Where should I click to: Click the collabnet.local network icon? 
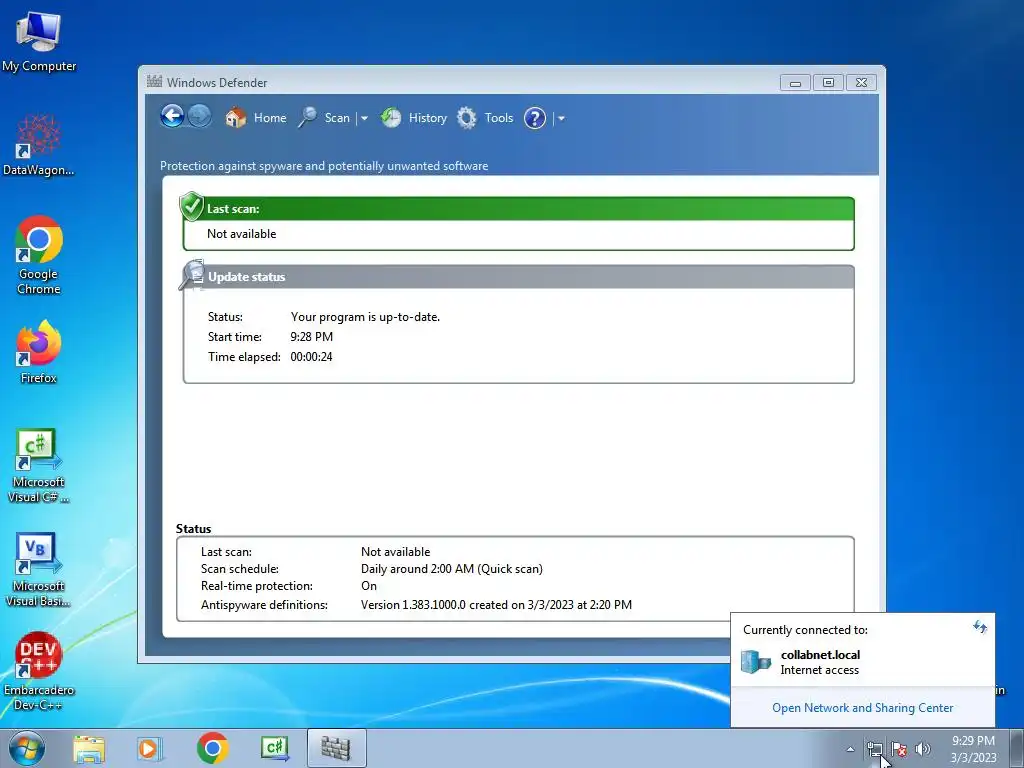pyautogui.click(x=756, y=662)
